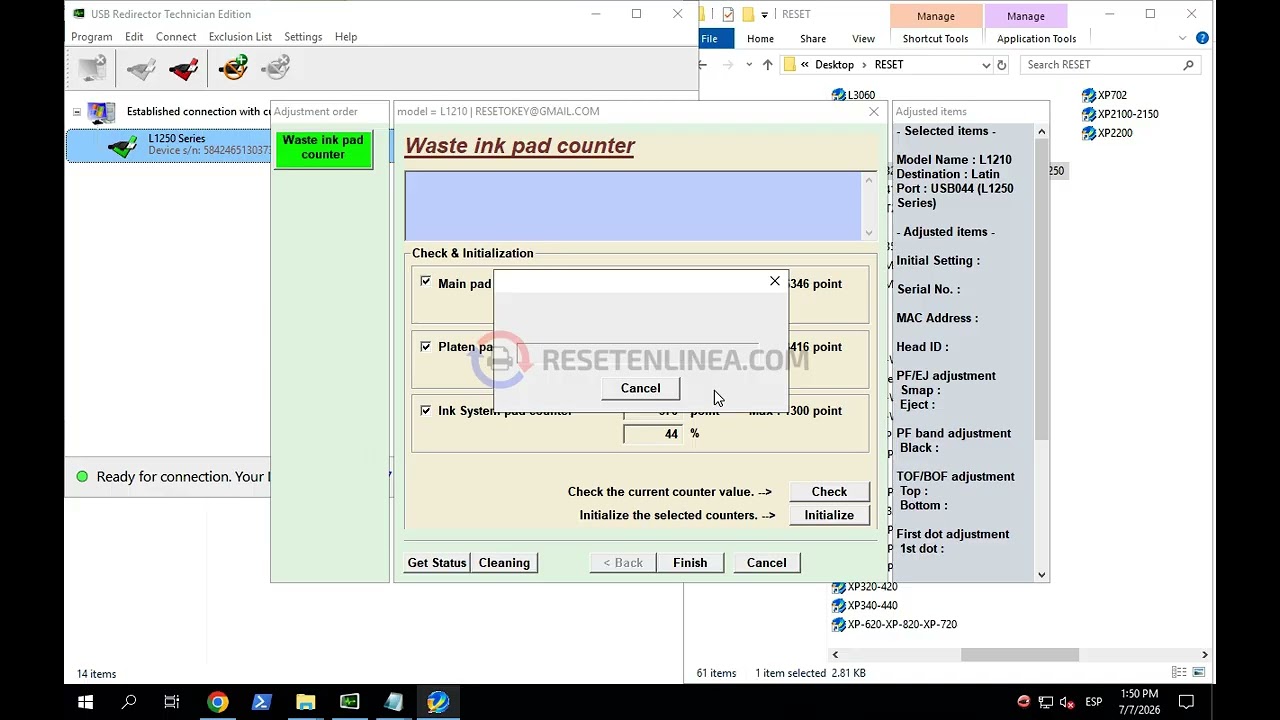Click the Cleaning button
Viewport: 1280px width, 720px height.
pos(504,563)
